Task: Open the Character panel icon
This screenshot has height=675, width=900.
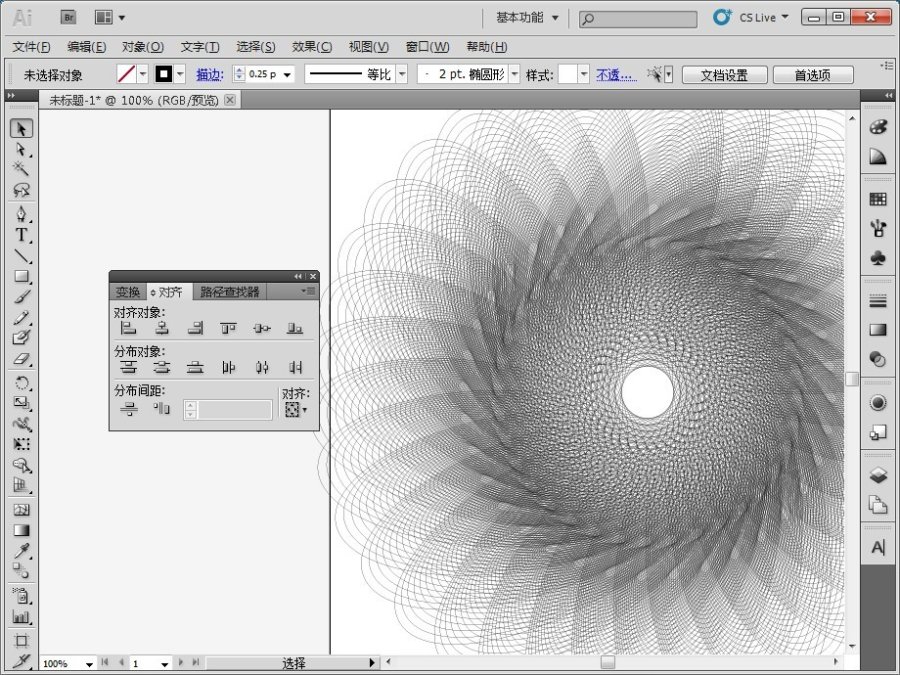Action: point(878,547)
